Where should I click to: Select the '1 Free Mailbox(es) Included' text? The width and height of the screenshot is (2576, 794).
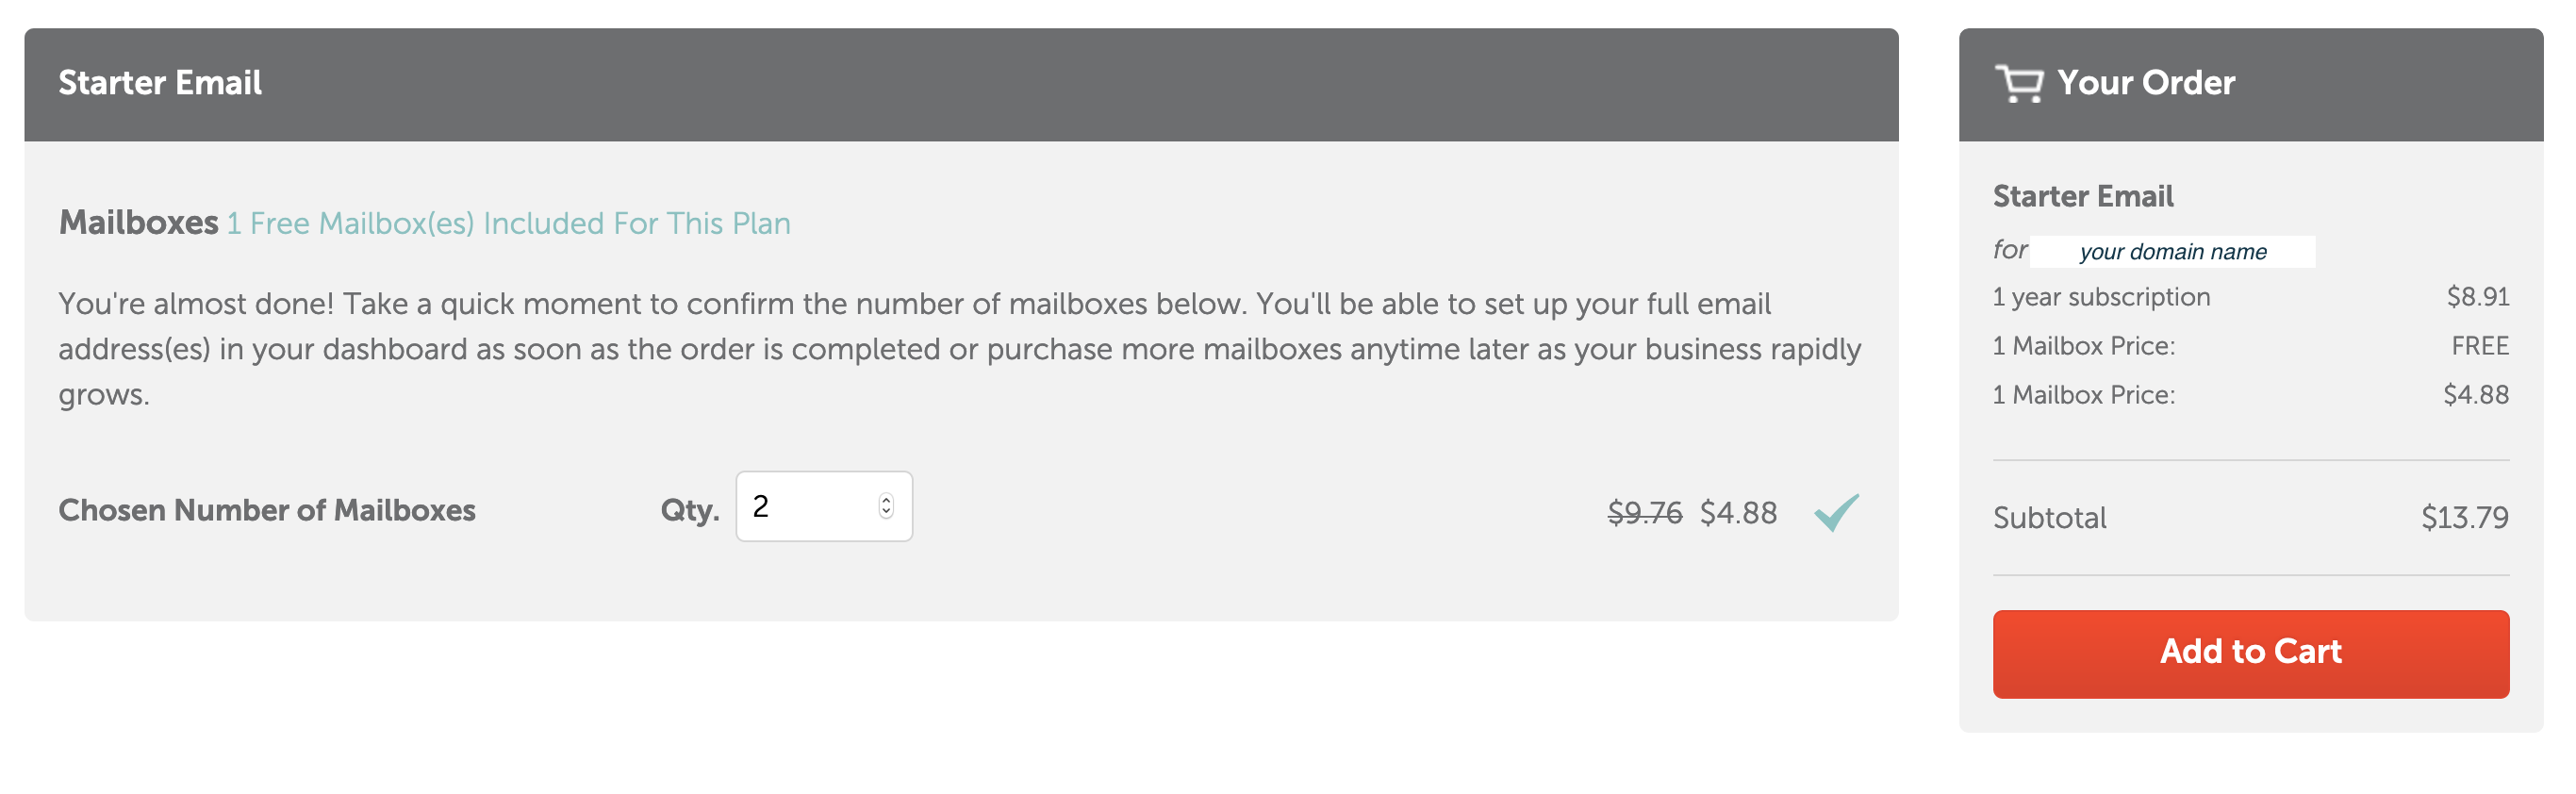tap(508, 223)
